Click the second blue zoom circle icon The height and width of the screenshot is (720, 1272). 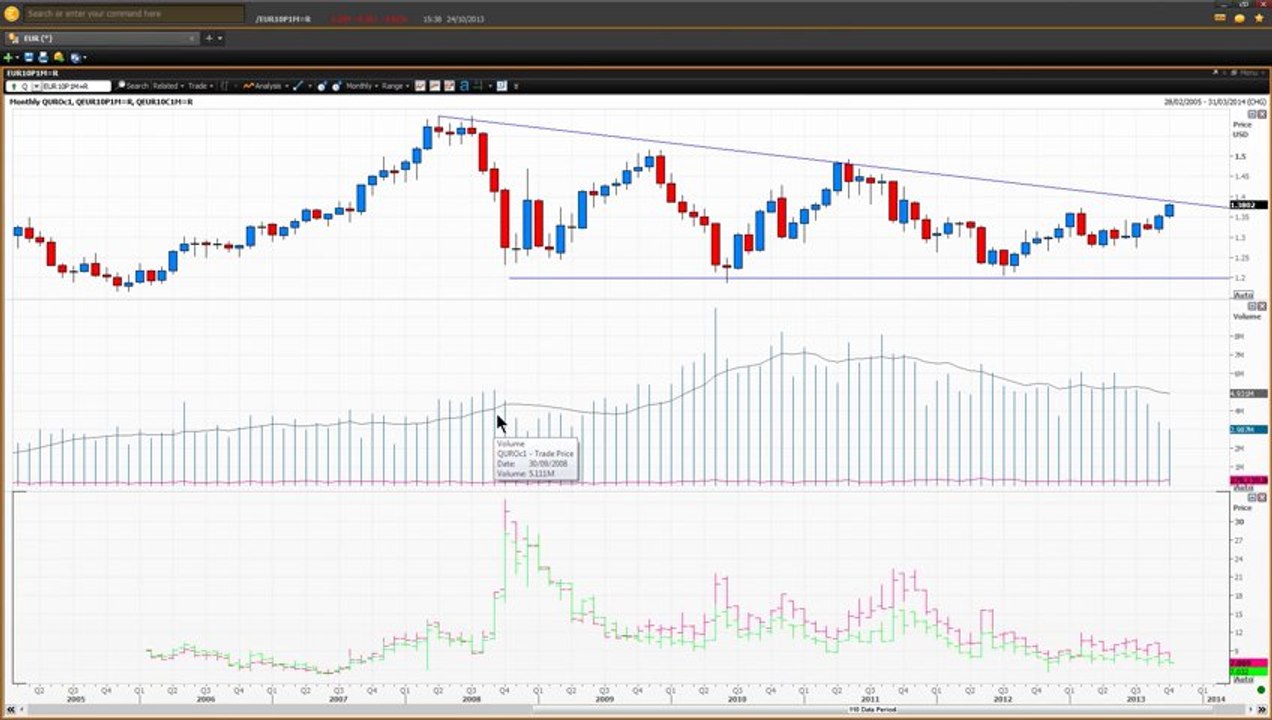point(337,86)
